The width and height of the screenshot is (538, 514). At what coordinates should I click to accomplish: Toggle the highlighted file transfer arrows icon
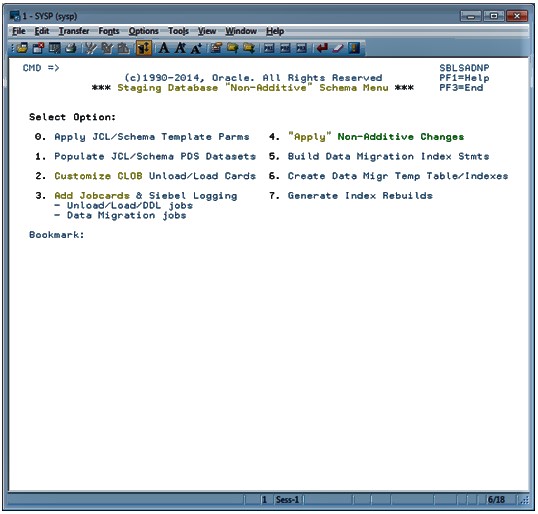pyautogui.click(x=143, y=48)
